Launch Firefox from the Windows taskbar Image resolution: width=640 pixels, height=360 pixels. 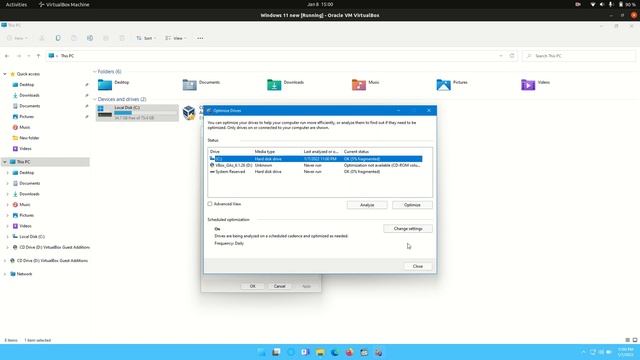[349, 352]
